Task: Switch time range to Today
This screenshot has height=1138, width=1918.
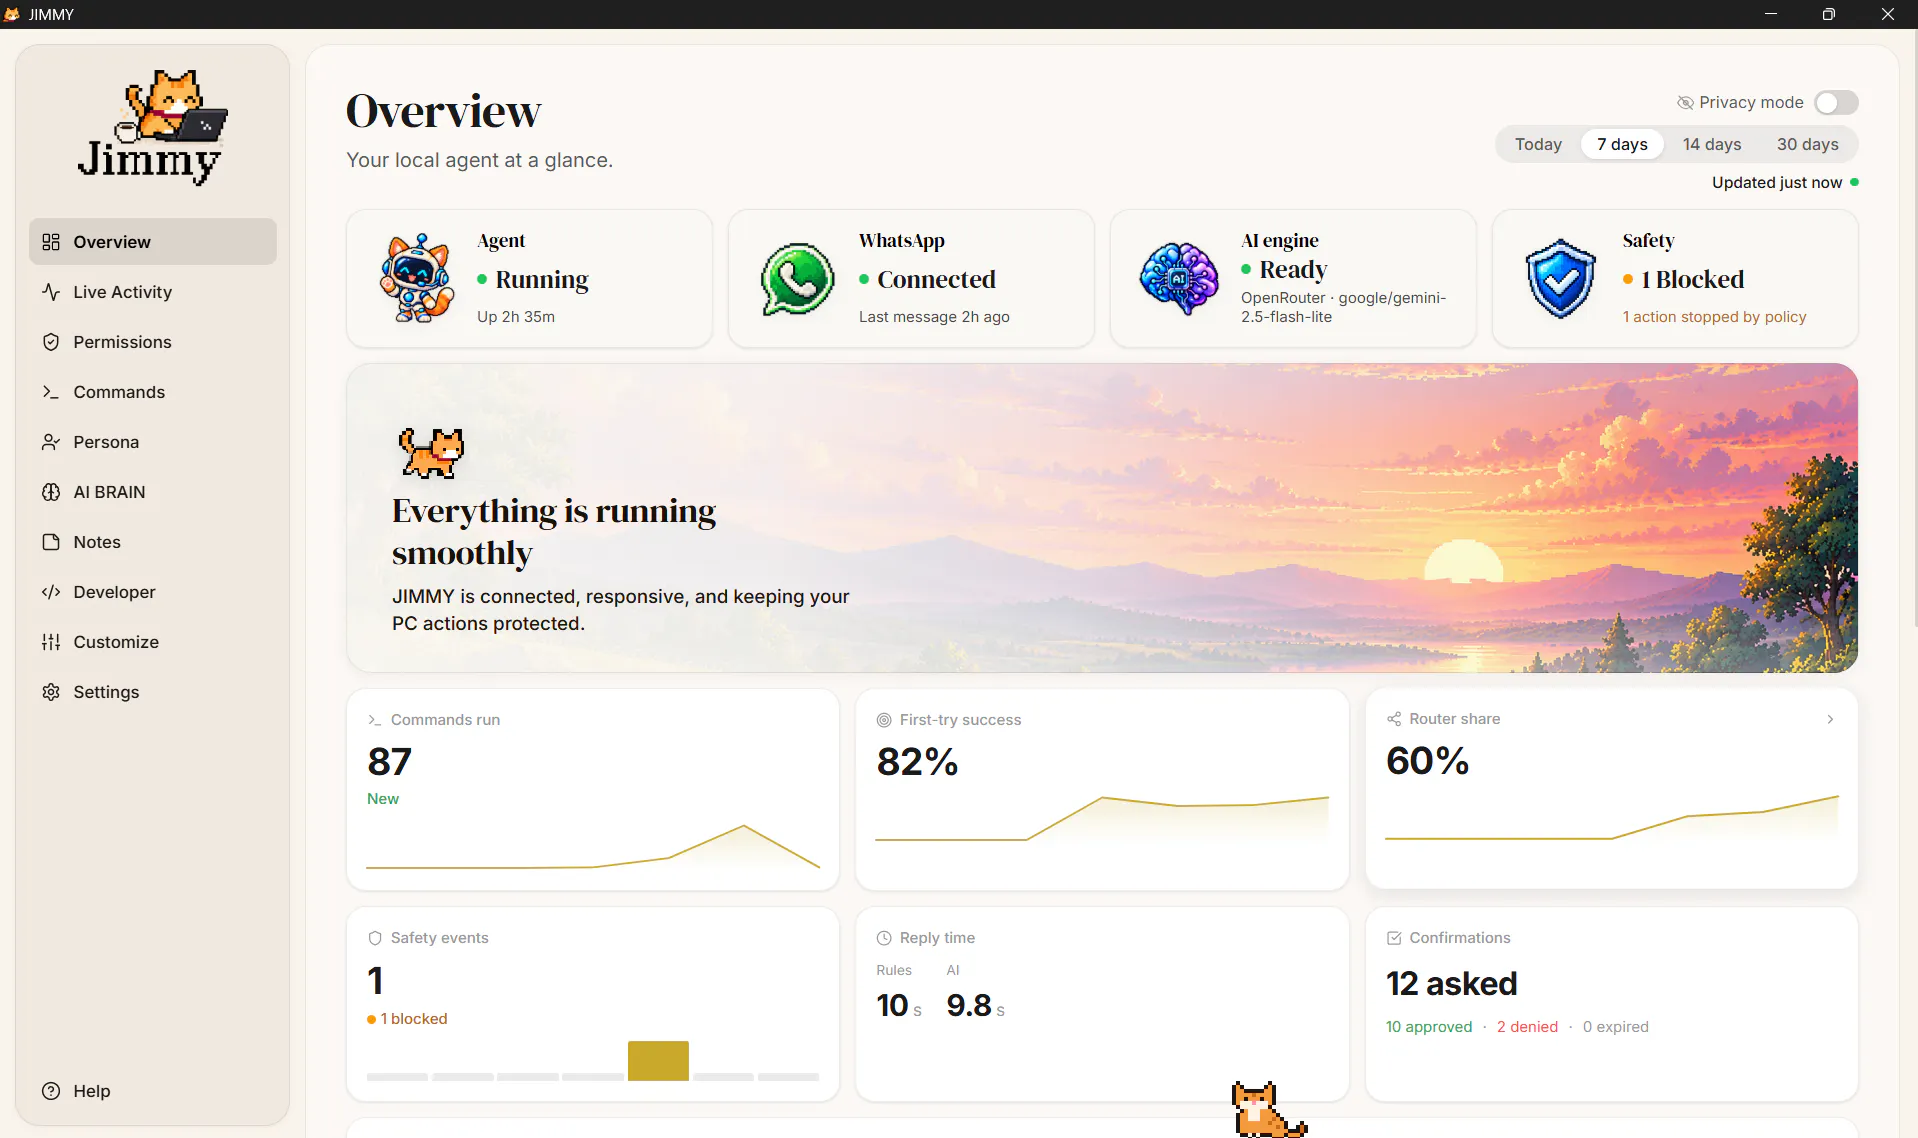Action: pos(1538,144)
